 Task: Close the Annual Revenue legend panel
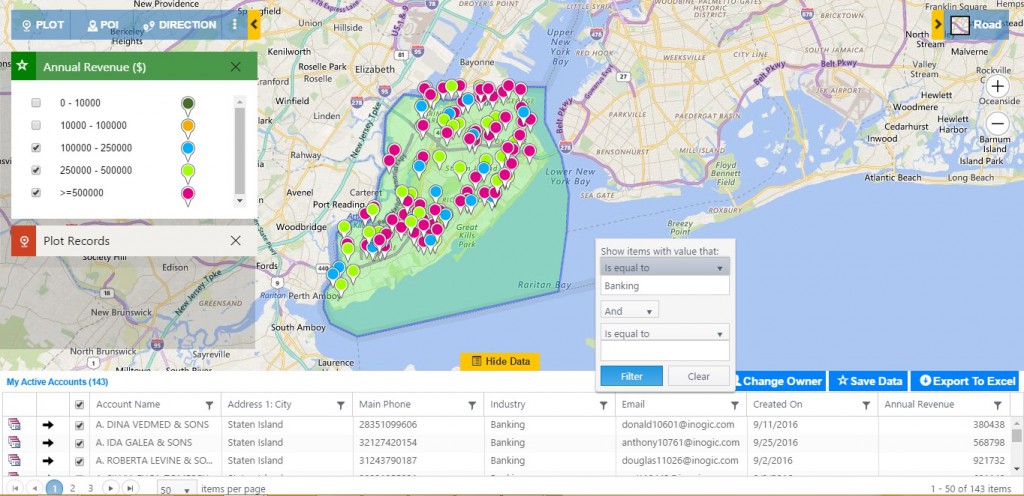tap(236, 67)
